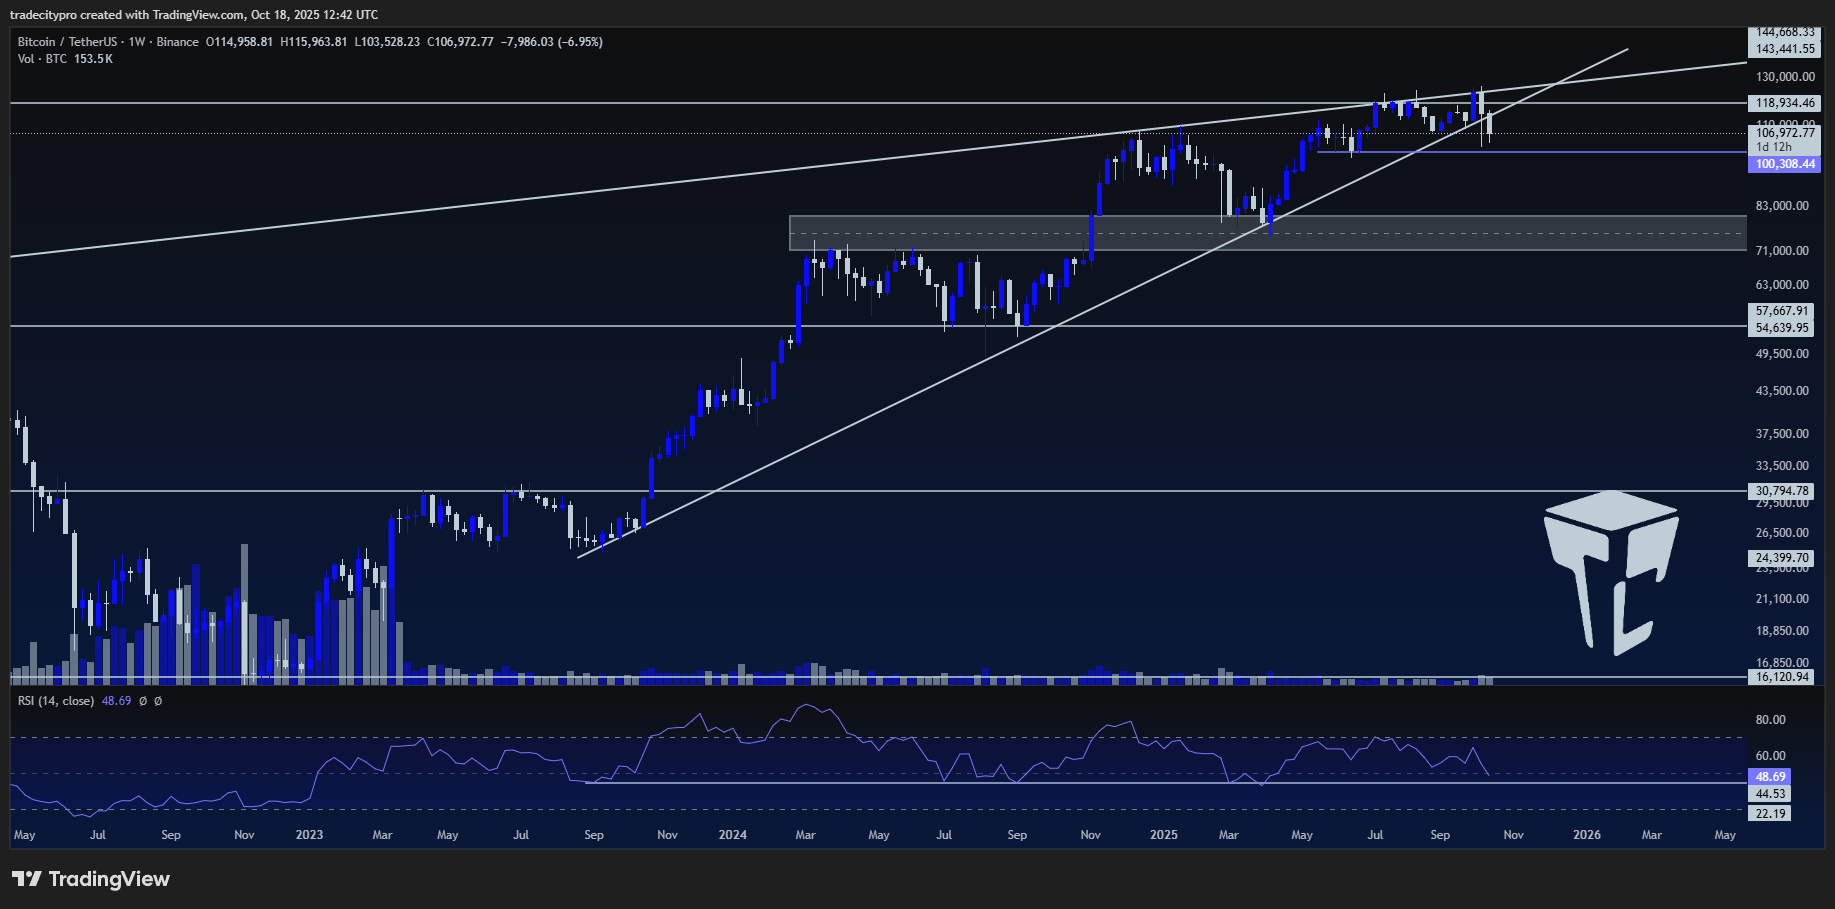Click the '1d 12h' bar countdown label
Viewport: 1835px width, 909px height.
(1774, 147)
